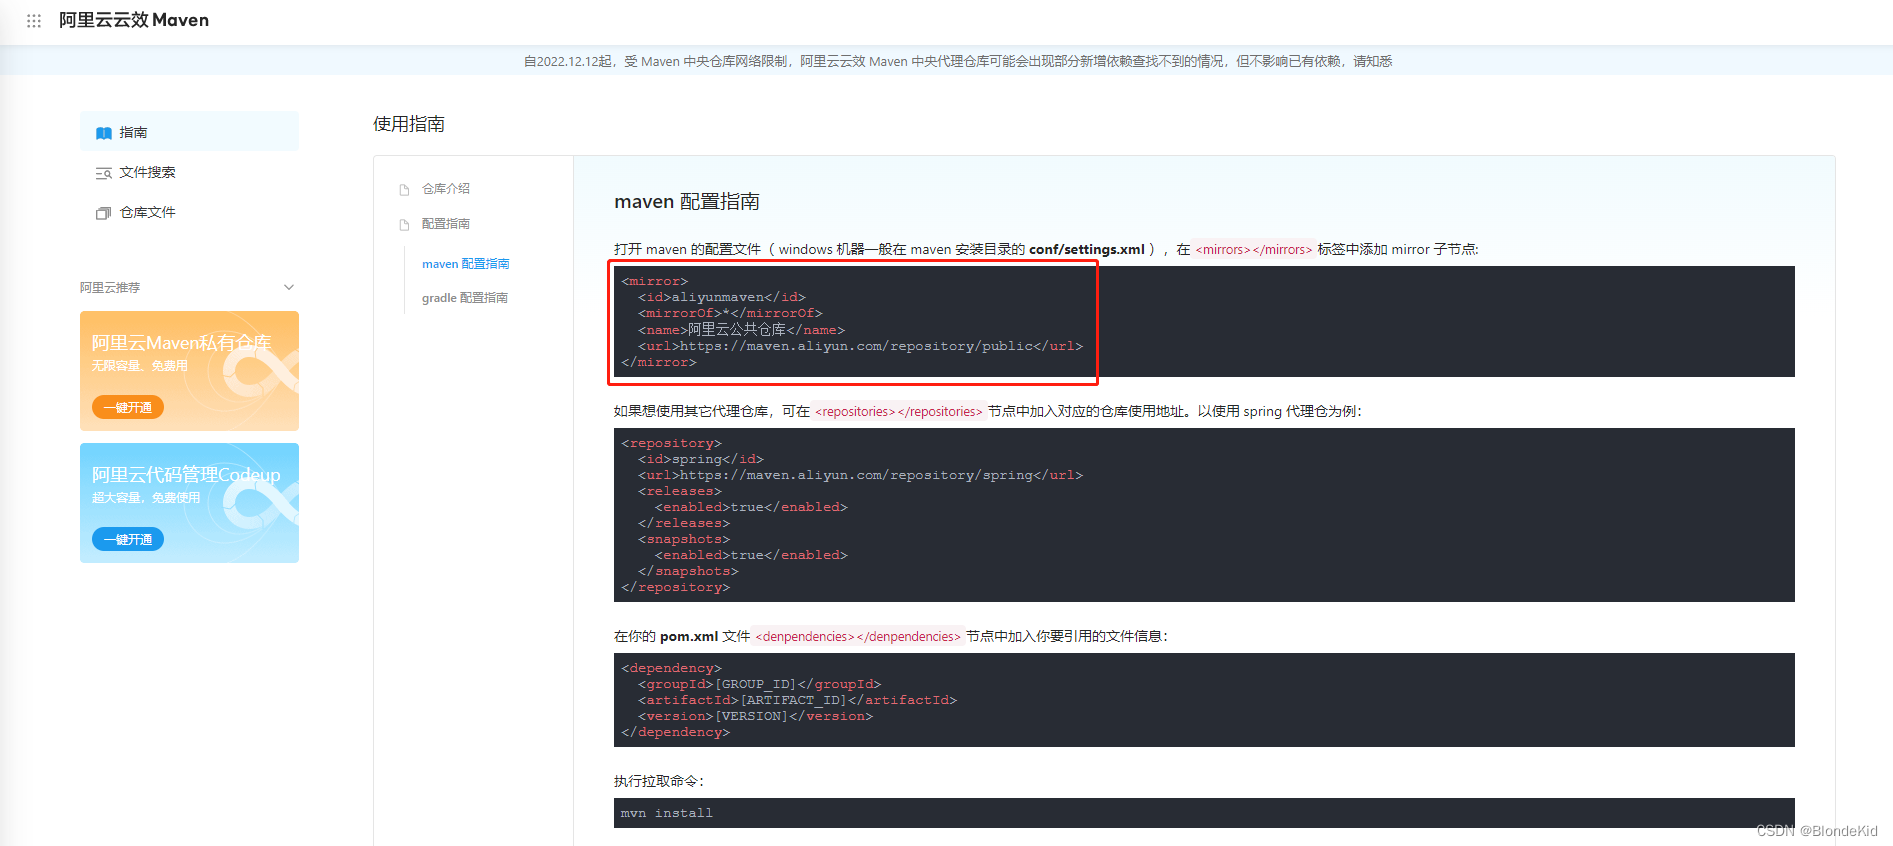Click the blue 一键开通 button on Codeup card
Image resolution: width=1893 pixels, height=846 pixels.
tap(128, 539)
